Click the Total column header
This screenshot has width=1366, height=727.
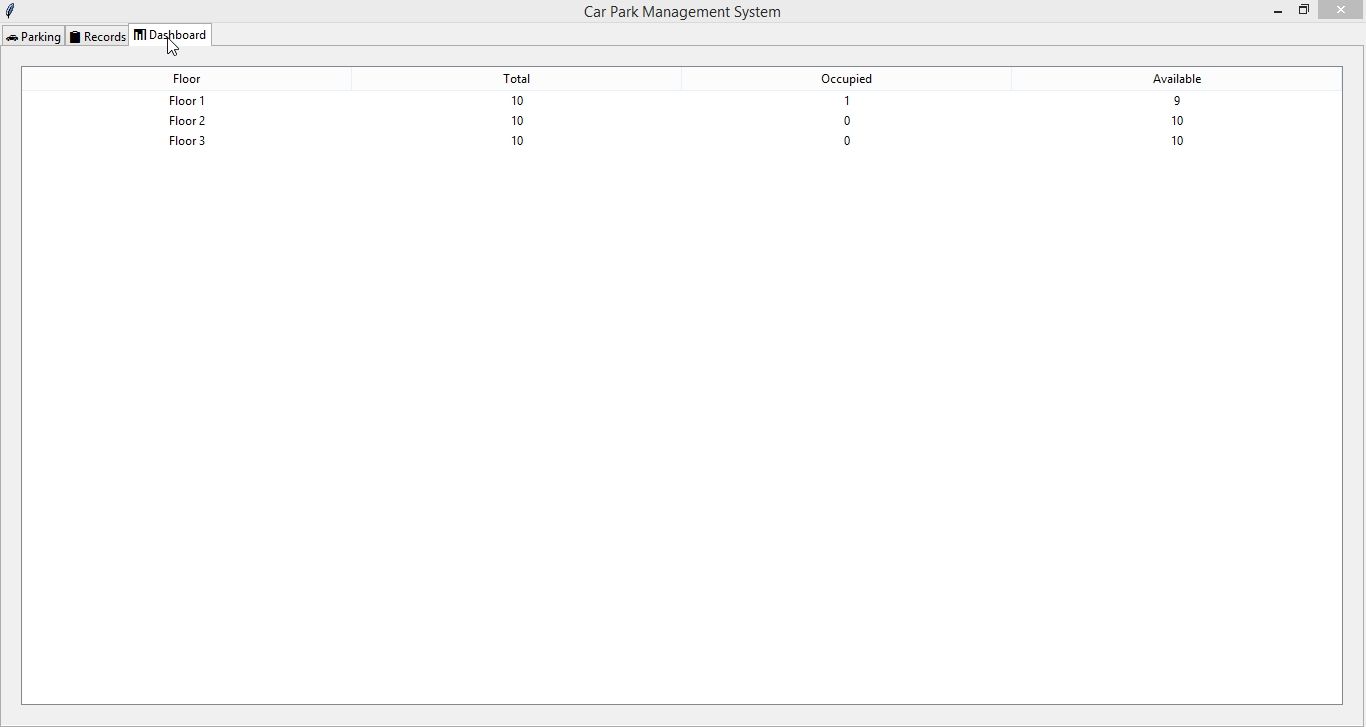click(x=517, y=79)
